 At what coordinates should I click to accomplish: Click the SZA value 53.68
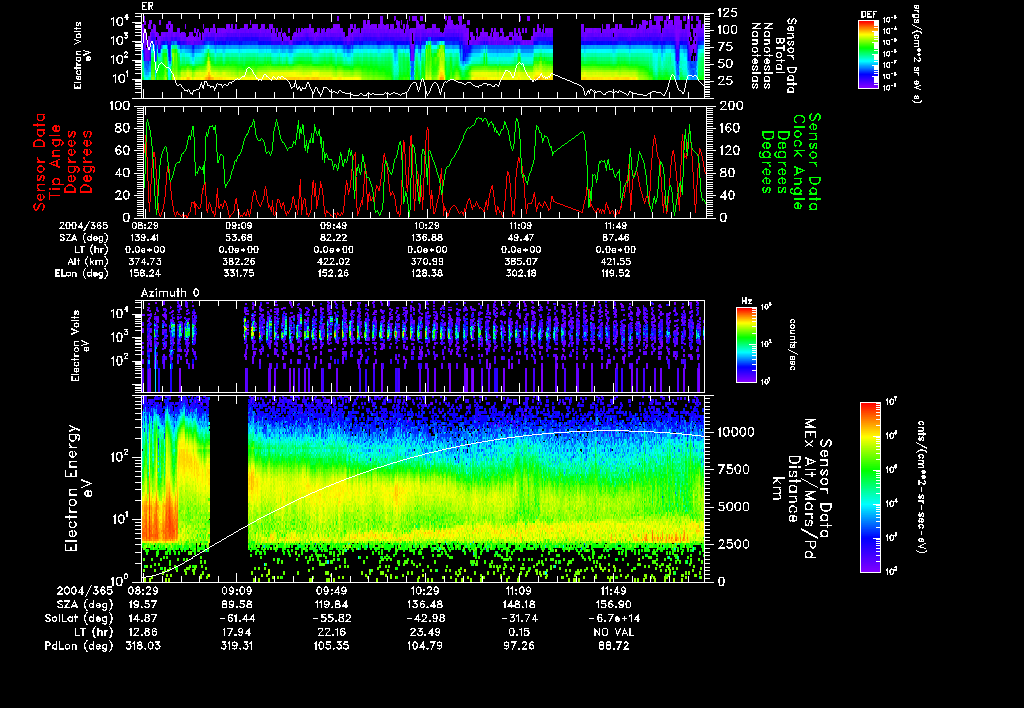(x=239, y=238)
